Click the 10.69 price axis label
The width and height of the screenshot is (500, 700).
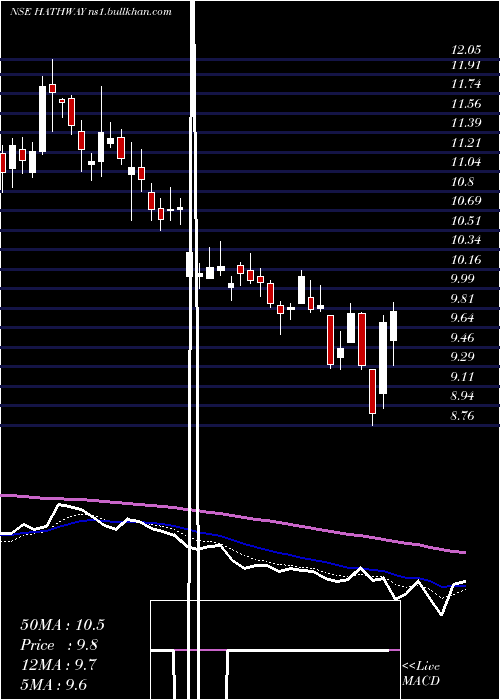point(467,200)
